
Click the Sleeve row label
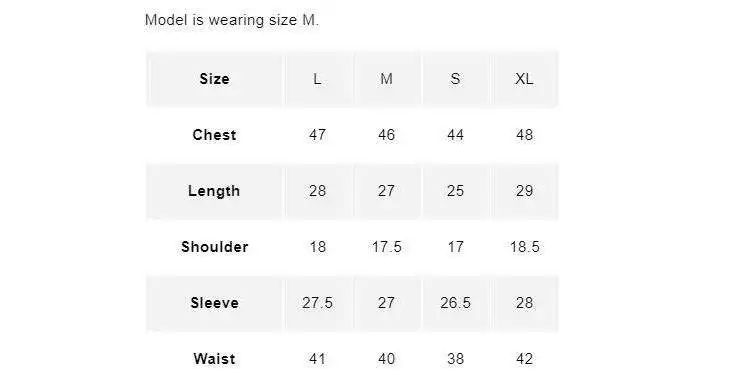coord(214,303)
